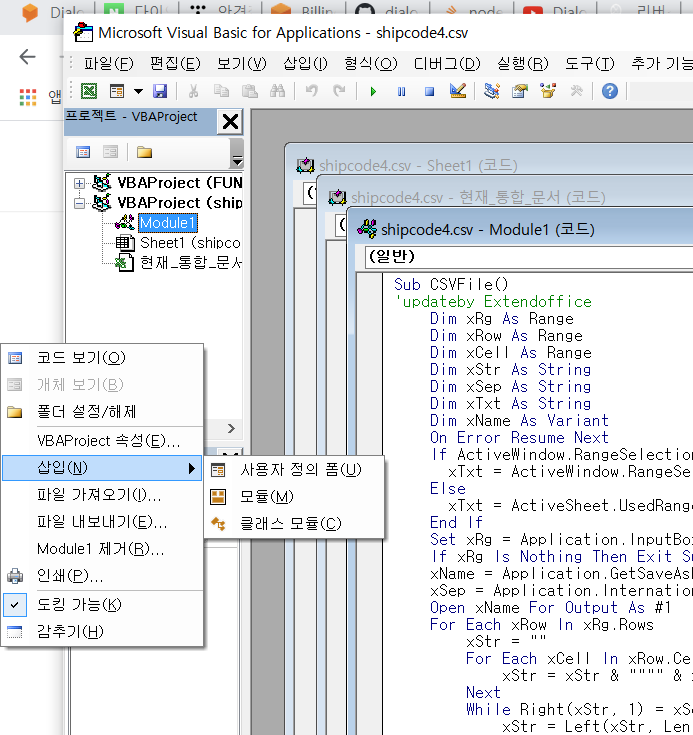Insert 클래스 모듈(C) from submenu
693x735 pixels.
point(294,524)
